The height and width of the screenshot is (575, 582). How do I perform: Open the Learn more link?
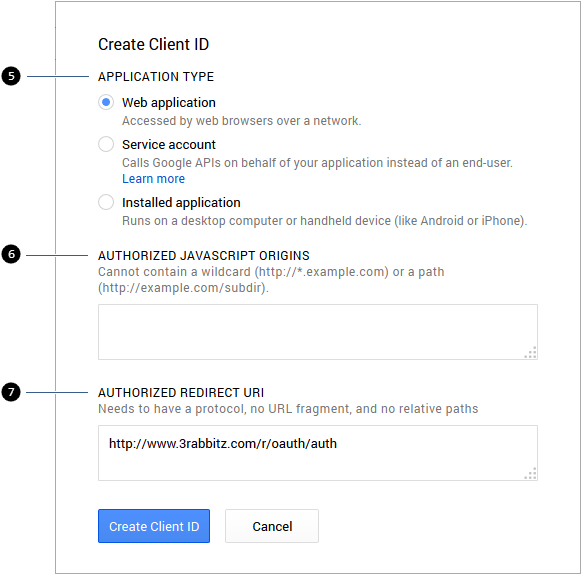click(x=153, y=179)
